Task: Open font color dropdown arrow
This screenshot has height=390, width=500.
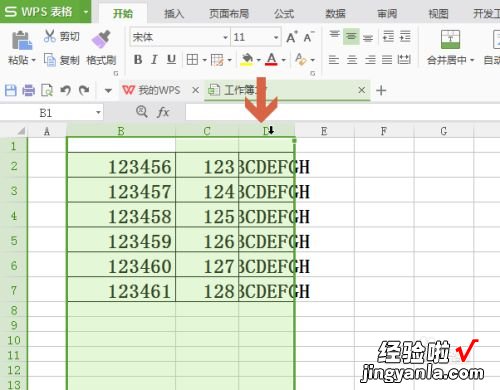Action: point(284,60)
